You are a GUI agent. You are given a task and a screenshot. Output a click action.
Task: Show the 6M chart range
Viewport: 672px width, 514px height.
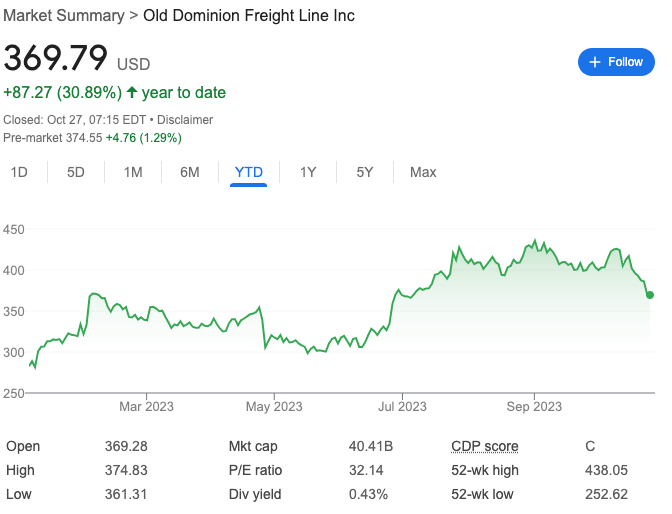pyautogui.click(x=190, y=172)
